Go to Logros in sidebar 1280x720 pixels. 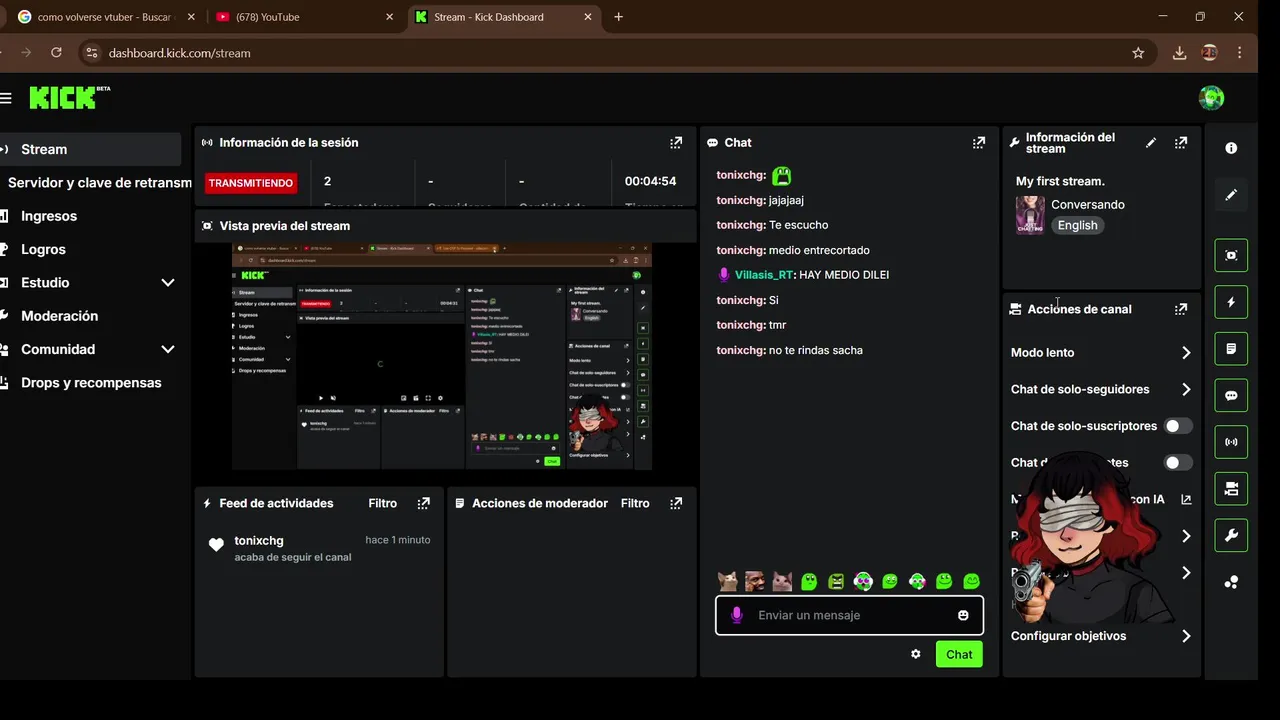pyautogui.click(x=43, y=249)
